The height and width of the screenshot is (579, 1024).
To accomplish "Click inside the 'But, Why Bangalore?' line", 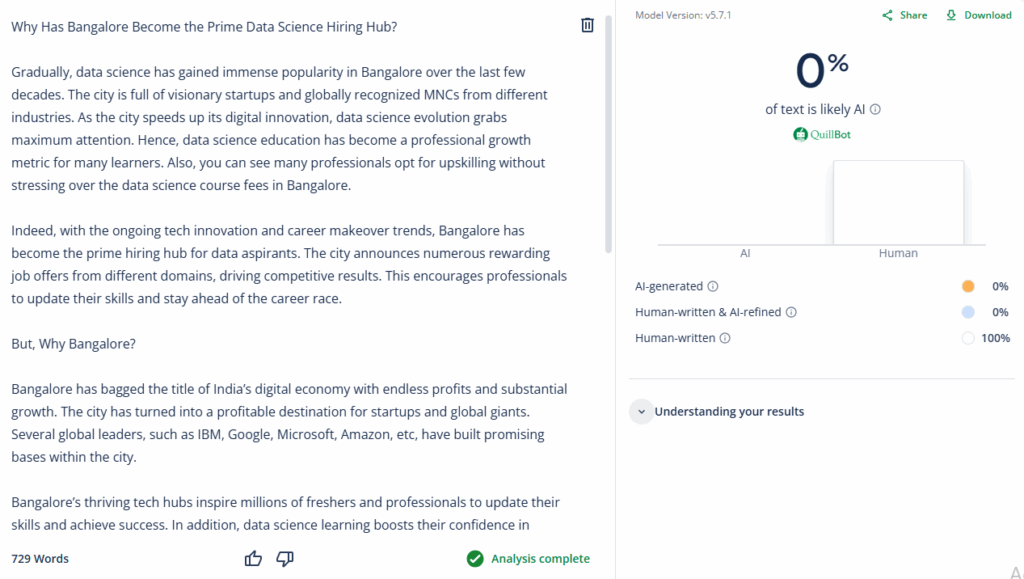I will tap(73, 344).
